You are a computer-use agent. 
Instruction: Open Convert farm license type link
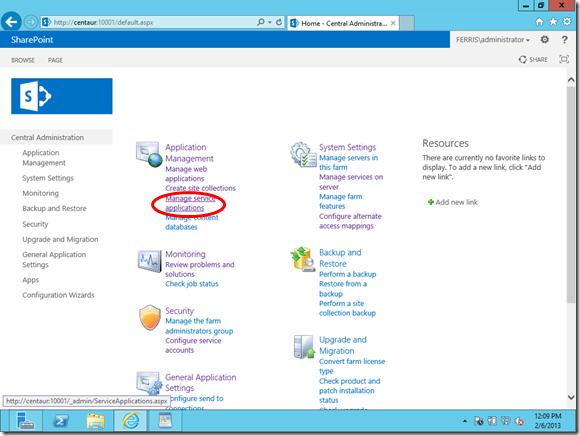point(352,366)
